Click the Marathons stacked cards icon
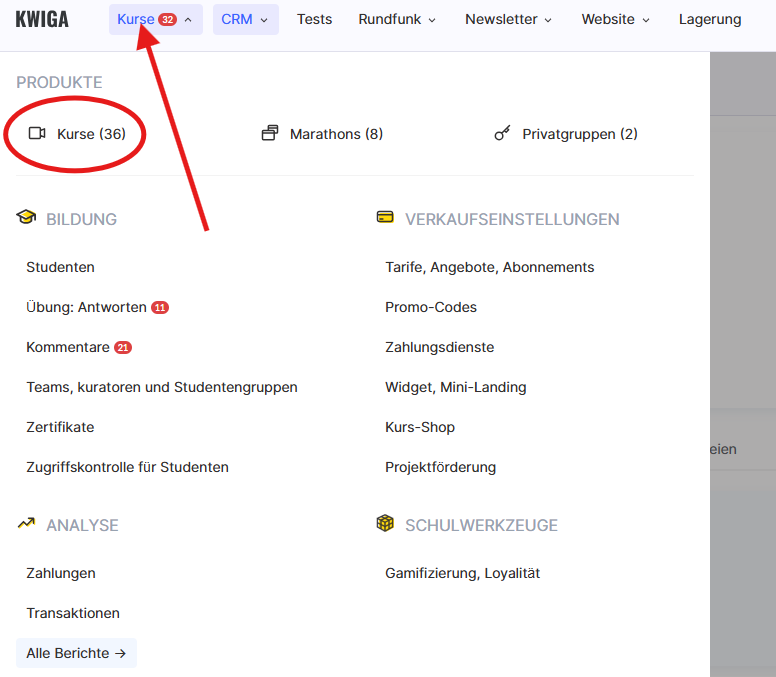 270,134
